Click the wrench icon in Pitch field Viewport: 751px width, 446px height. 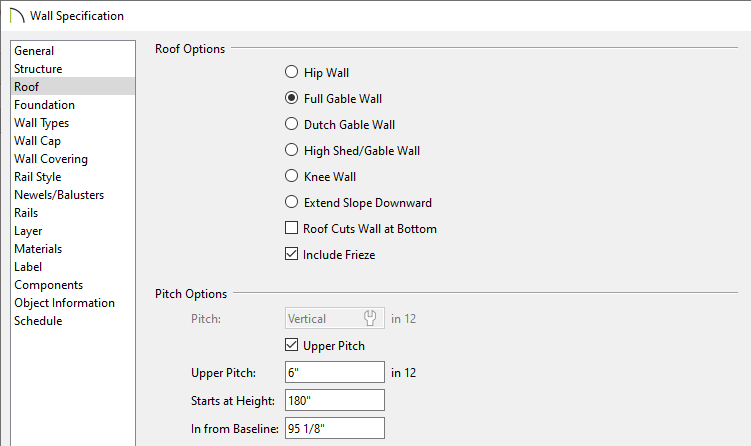point(370,318)
